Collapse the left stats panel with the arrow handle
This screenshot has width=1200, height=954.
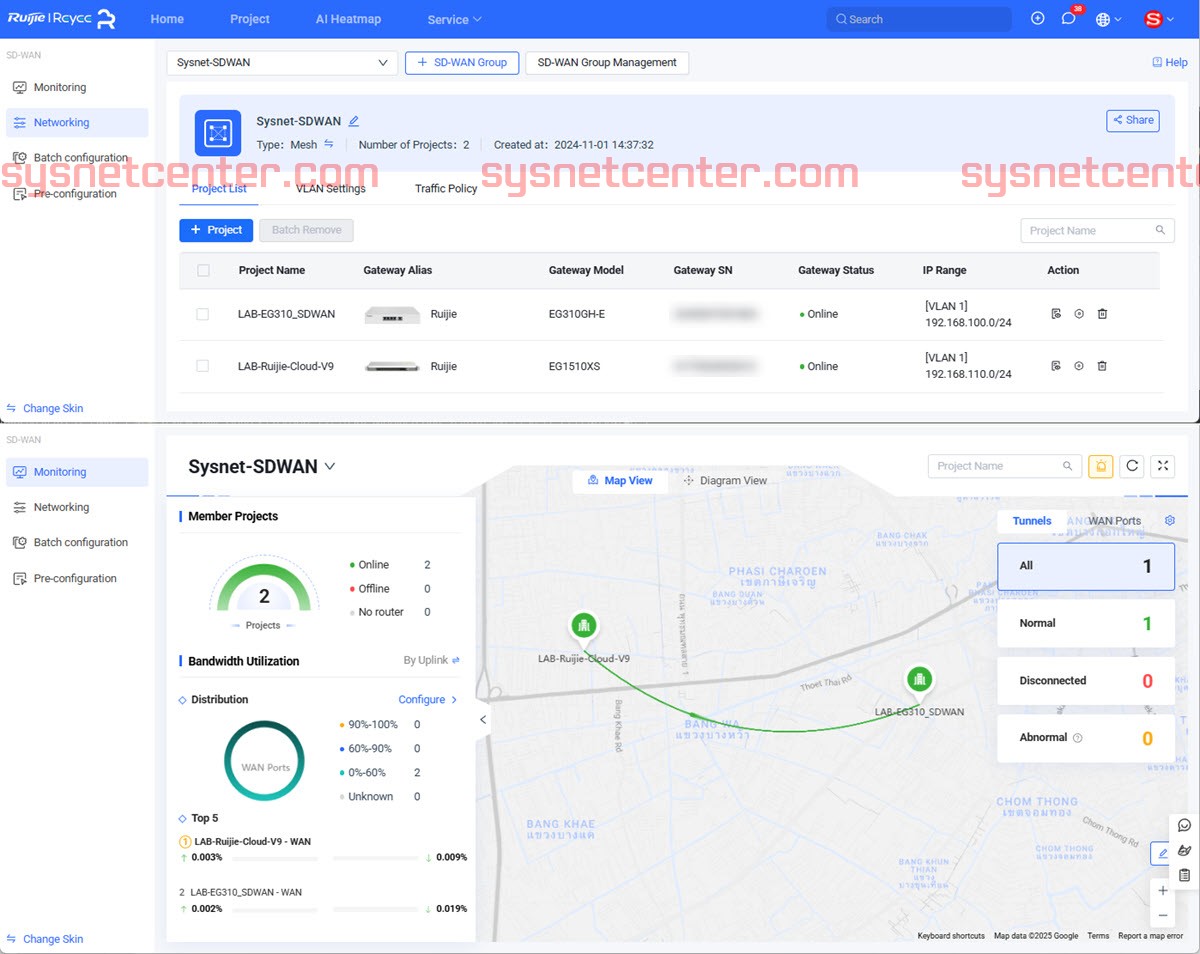[483, 719]
